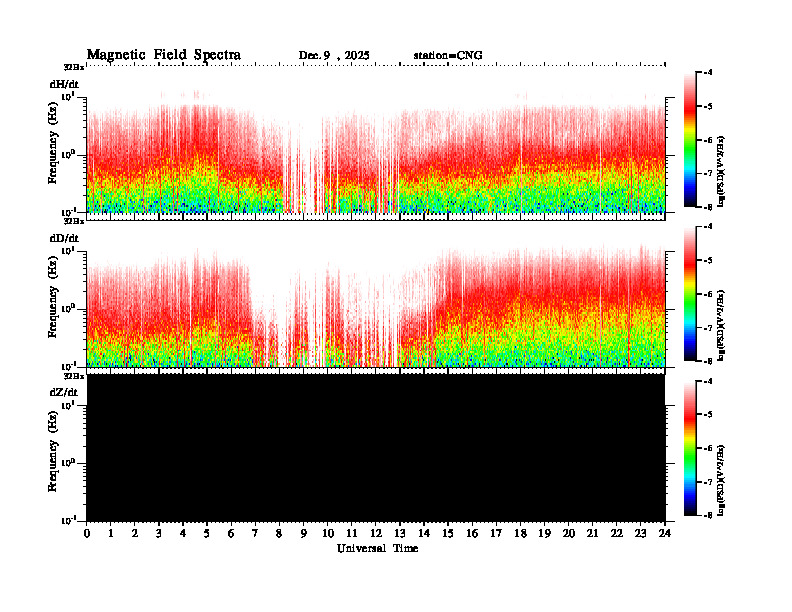The height and width of the screenshot is (612, 792).
Task: Click the dH/dt panel label
Action: coord(64,84)
